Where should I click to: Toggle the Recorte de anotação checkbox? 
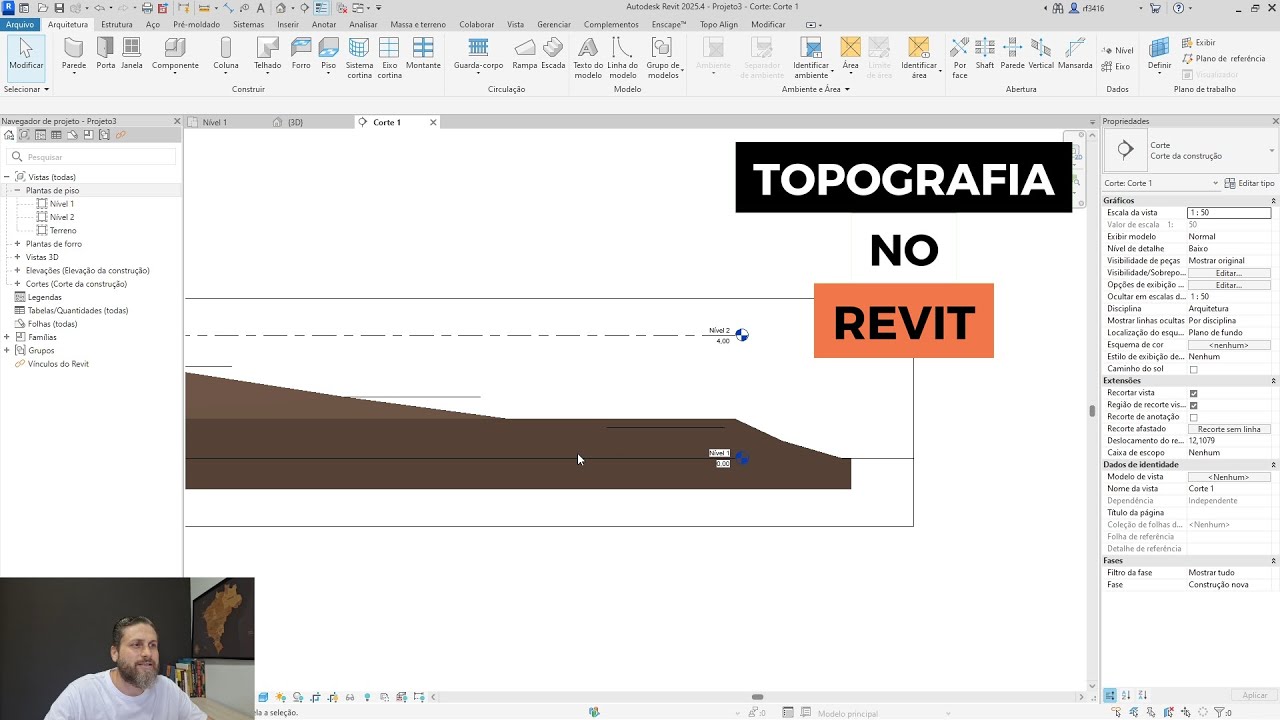1193,417
